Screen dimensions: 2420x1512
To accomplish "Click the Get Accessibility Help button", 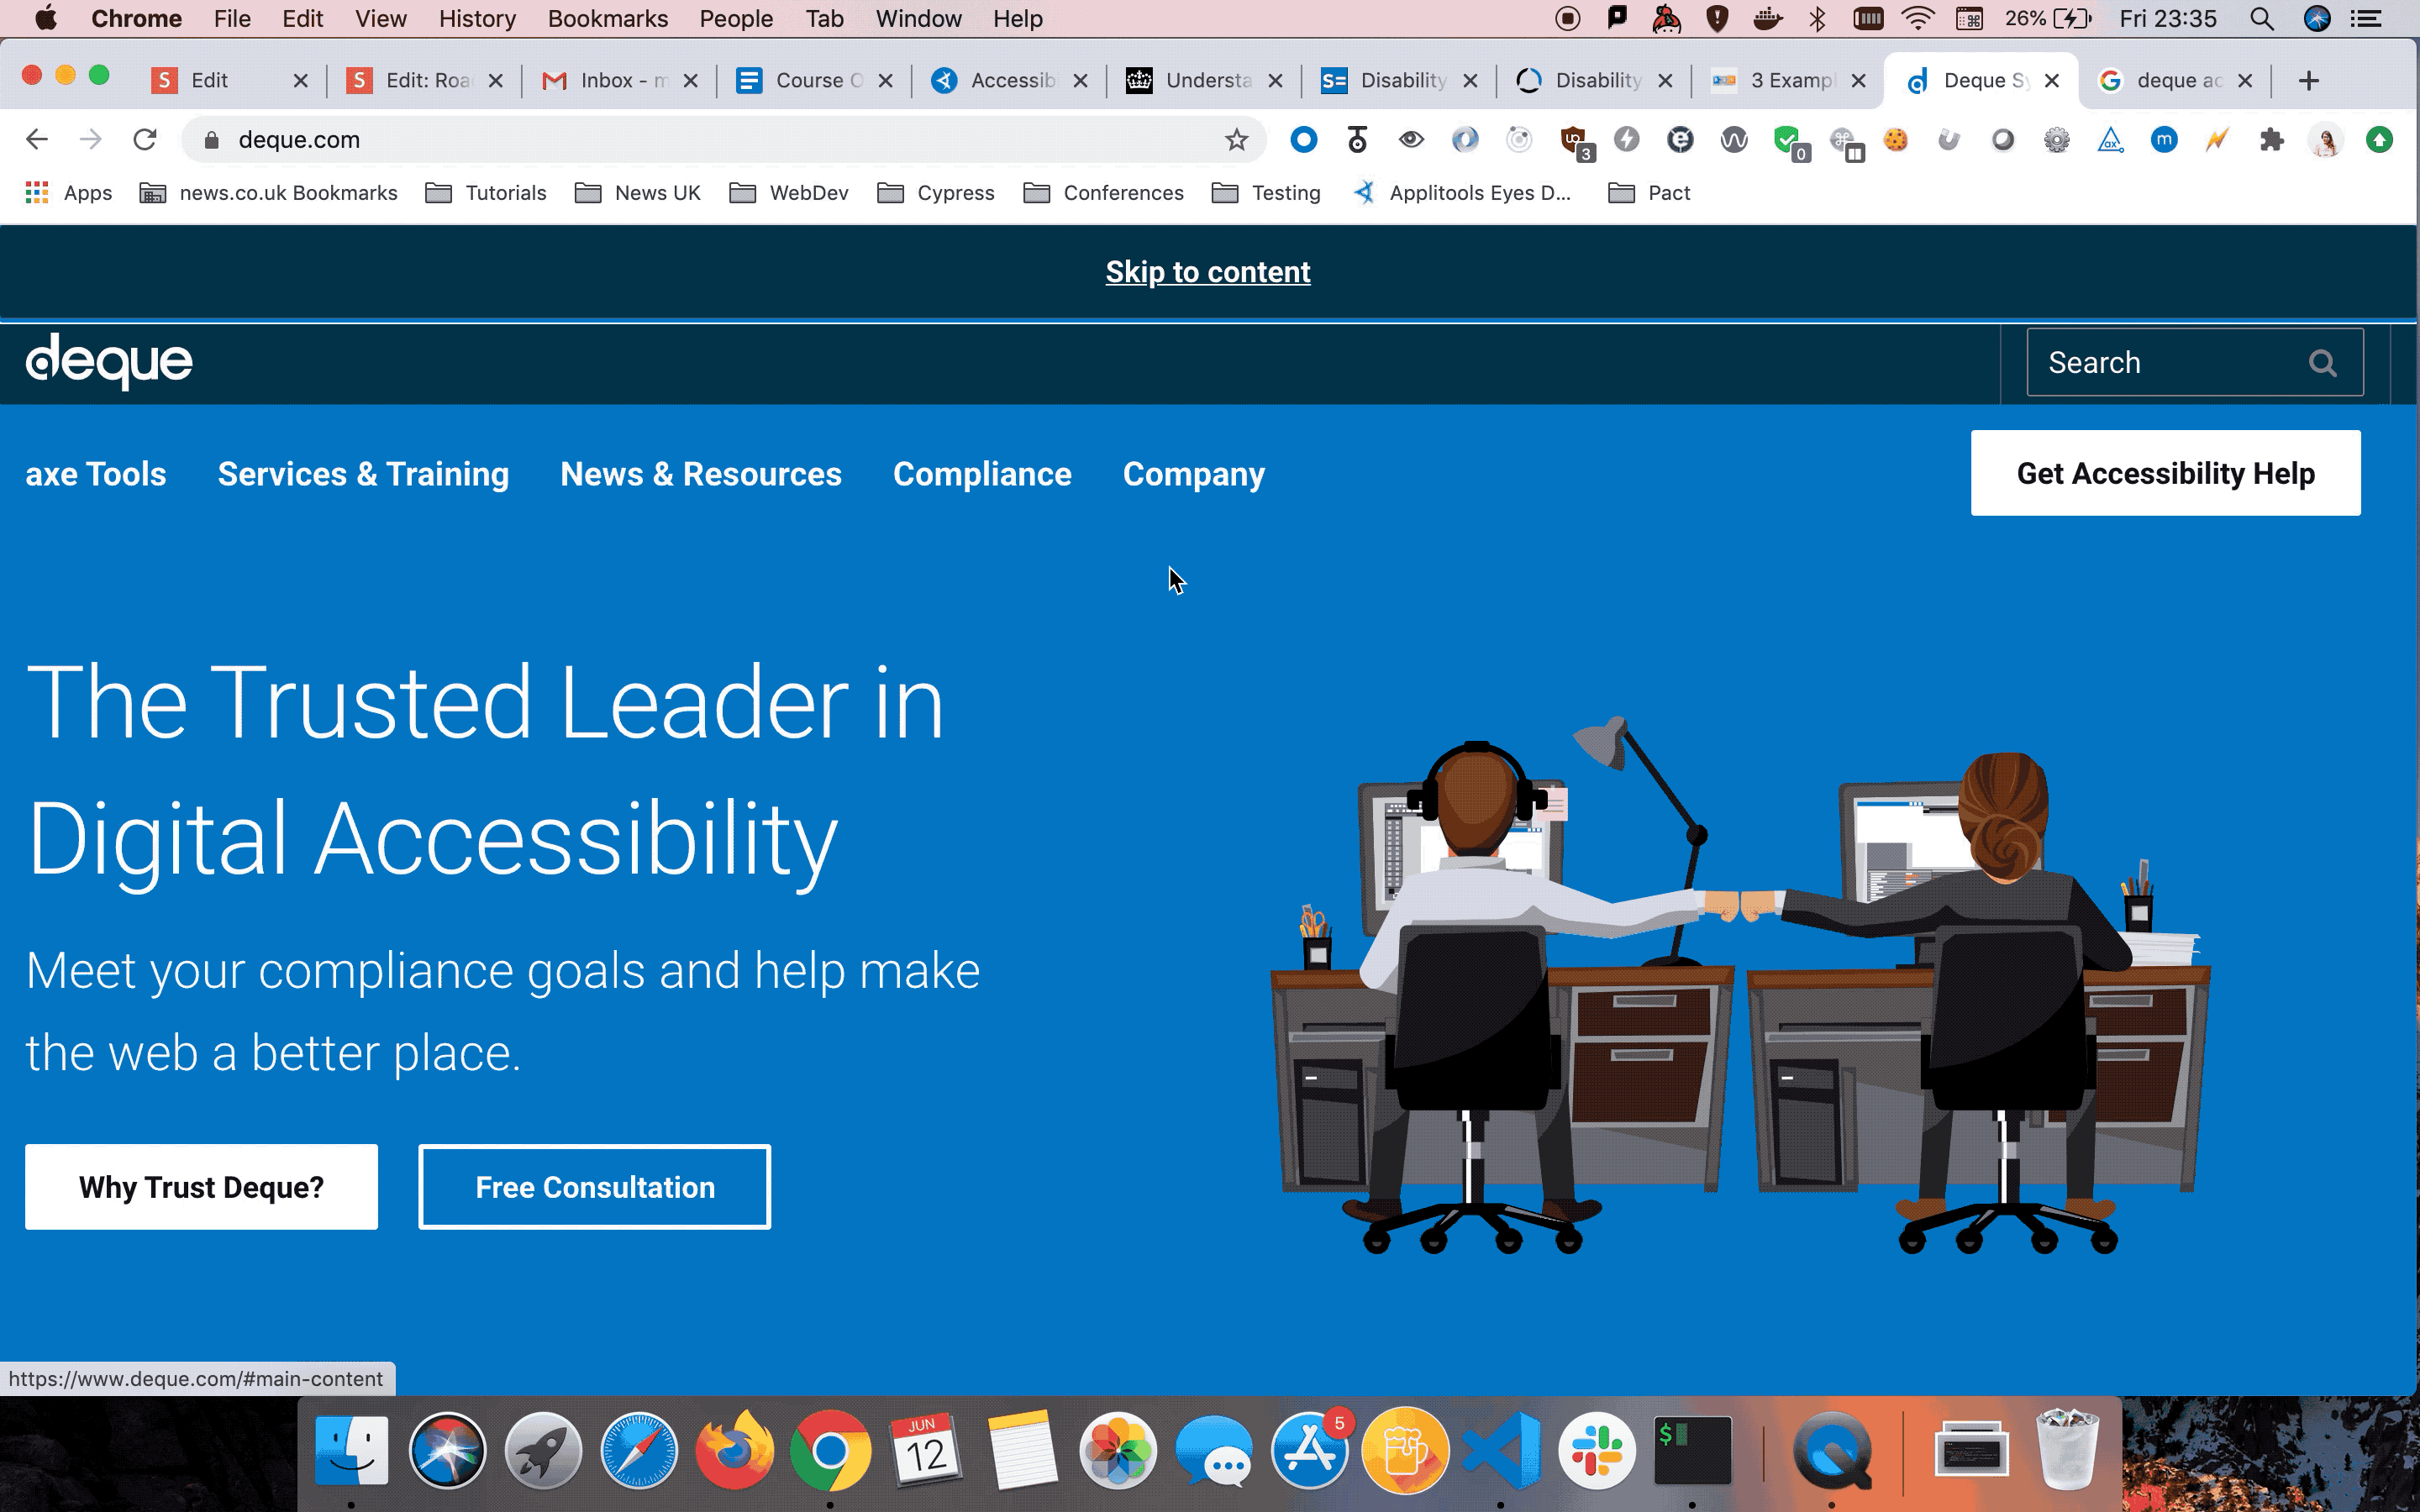I will coord(2165,473).
